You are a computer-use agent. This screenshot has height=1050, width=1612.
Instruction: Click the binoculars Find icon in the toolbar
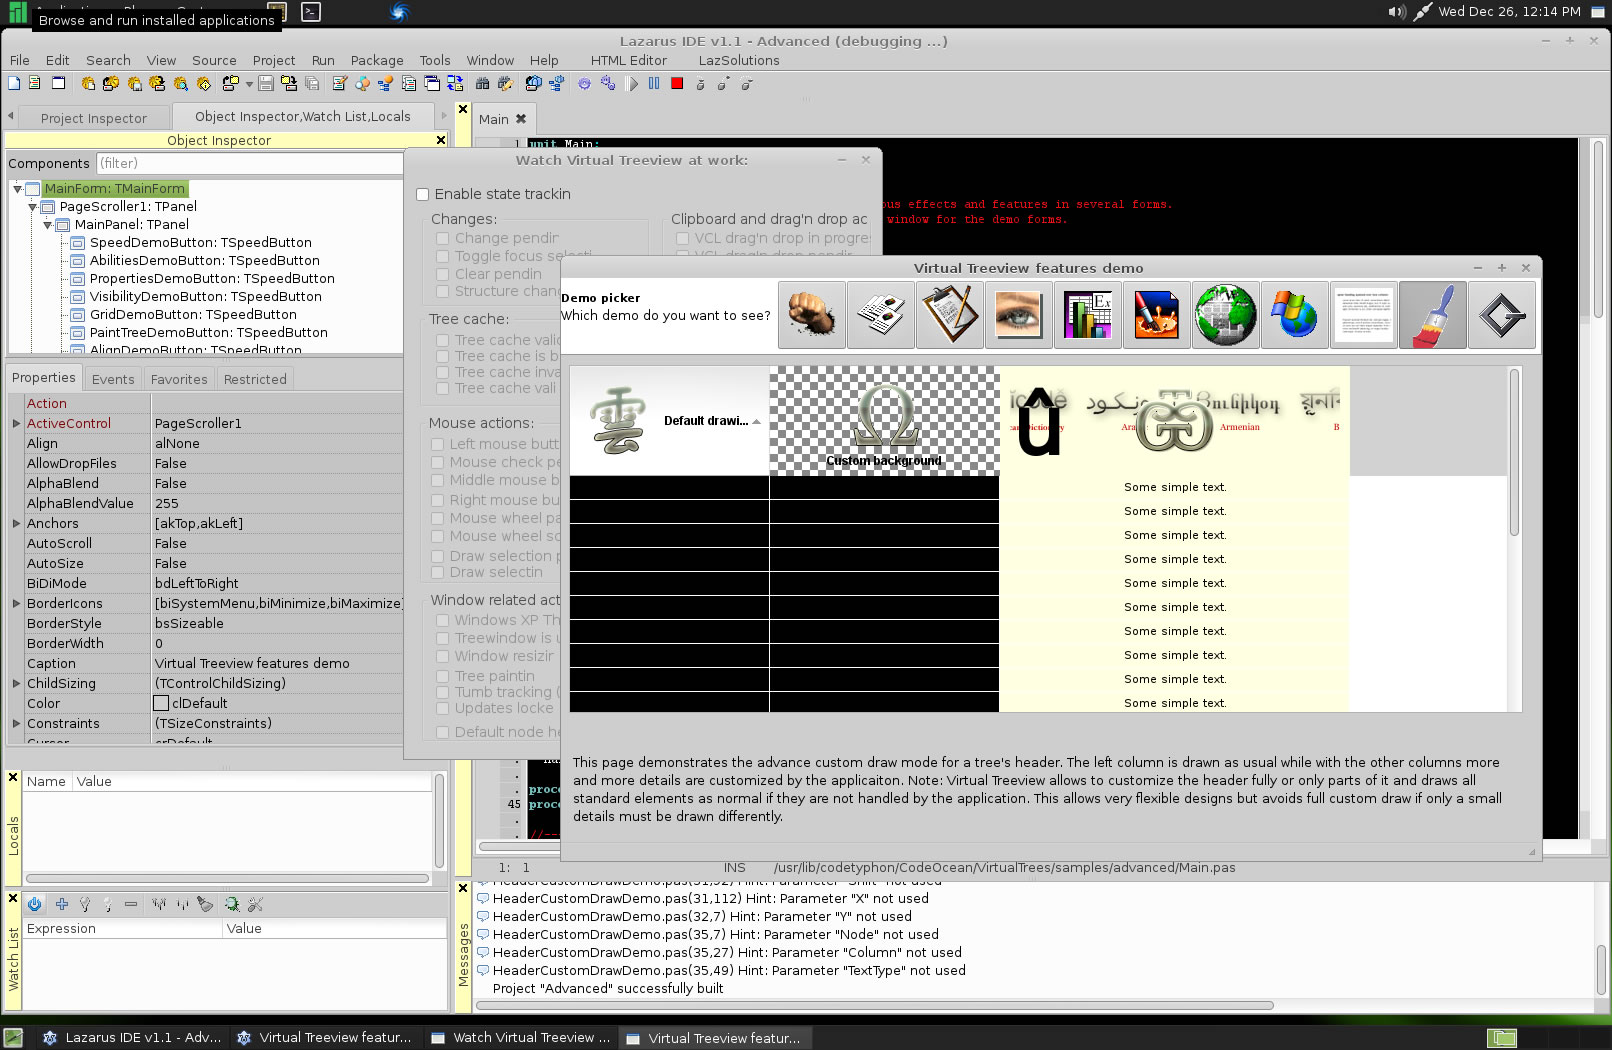point(483,84)
